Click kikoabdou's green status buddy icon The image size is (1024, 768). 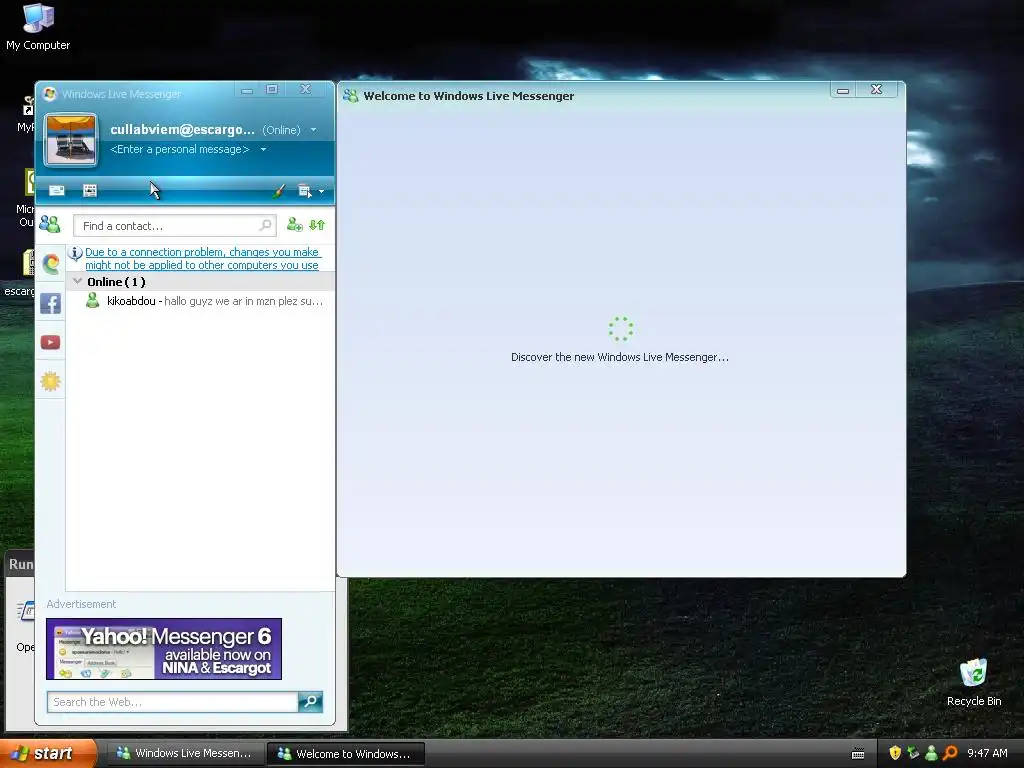[x=93, y=300]
